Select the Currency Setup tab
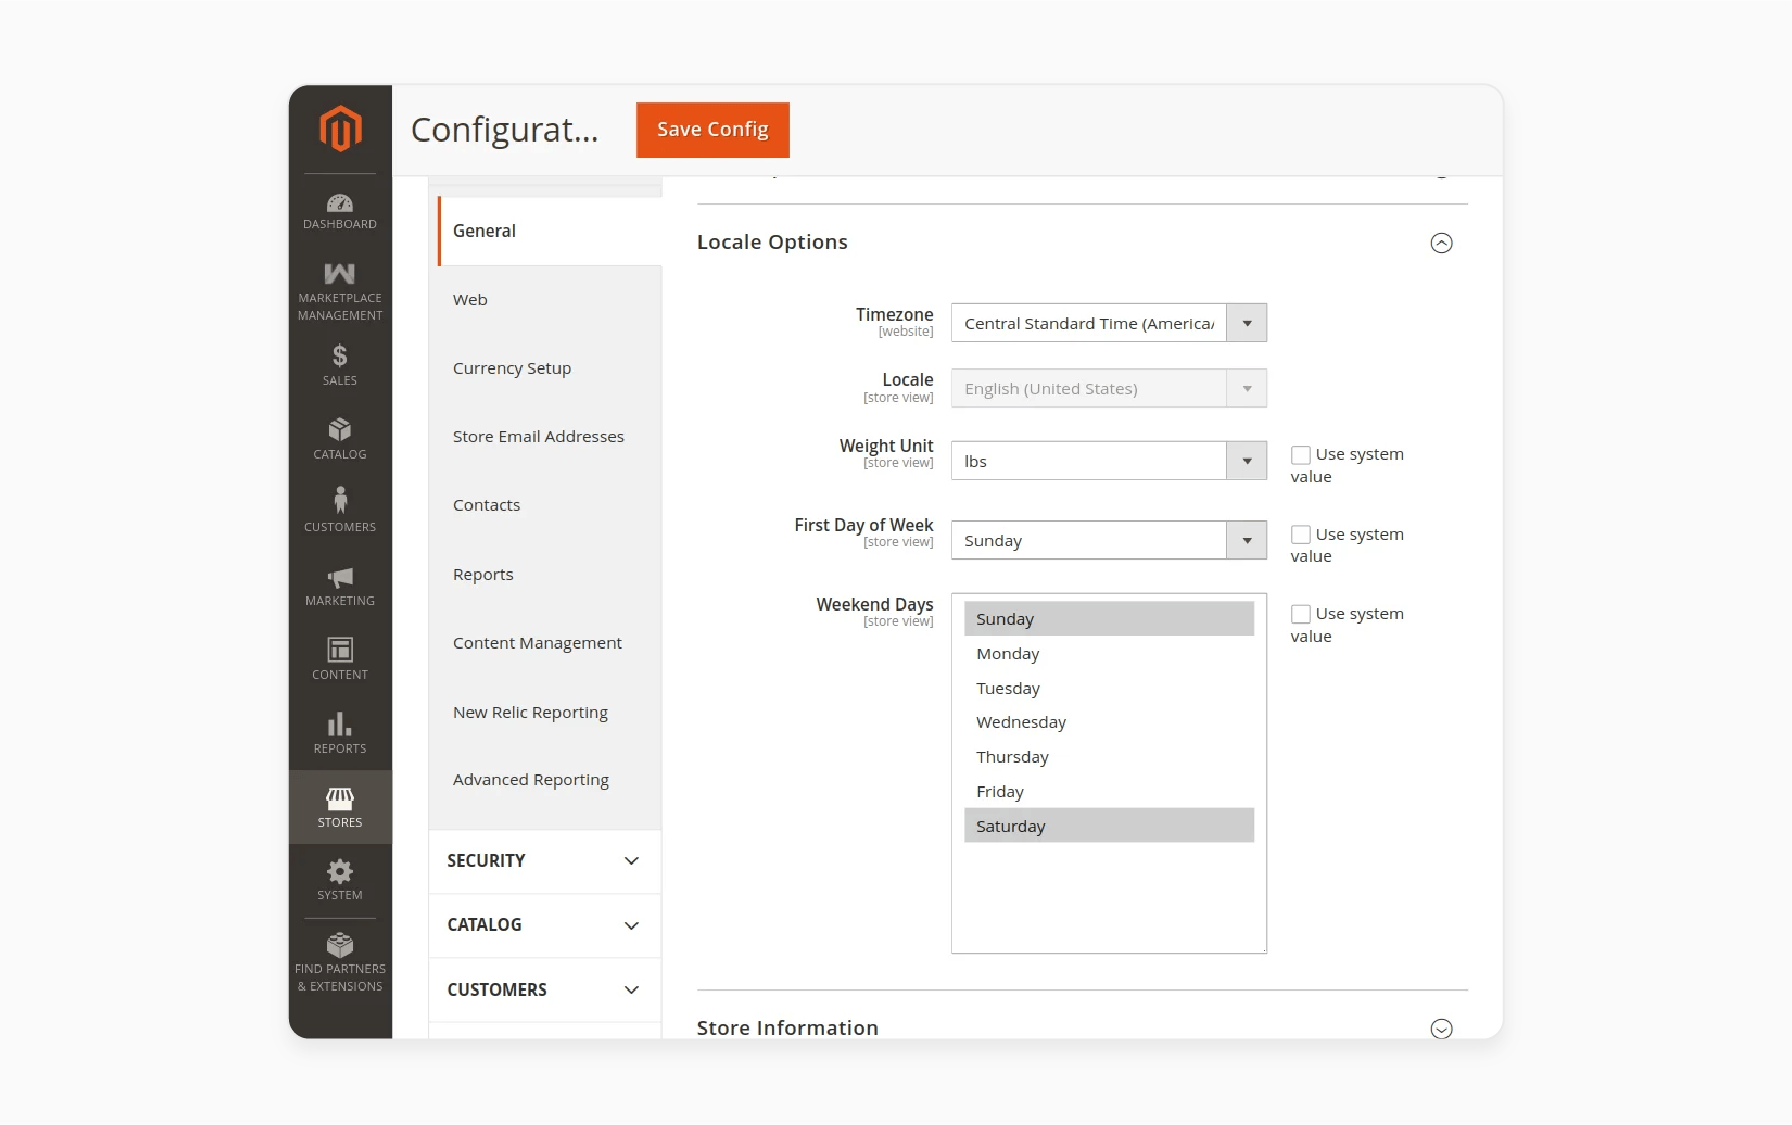 click(546, 368)
